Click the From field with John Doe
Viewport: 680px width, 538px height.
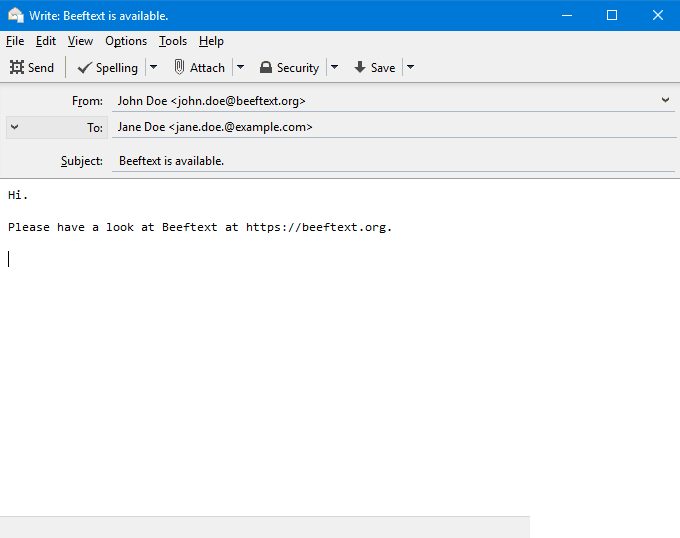coord(393,101)
